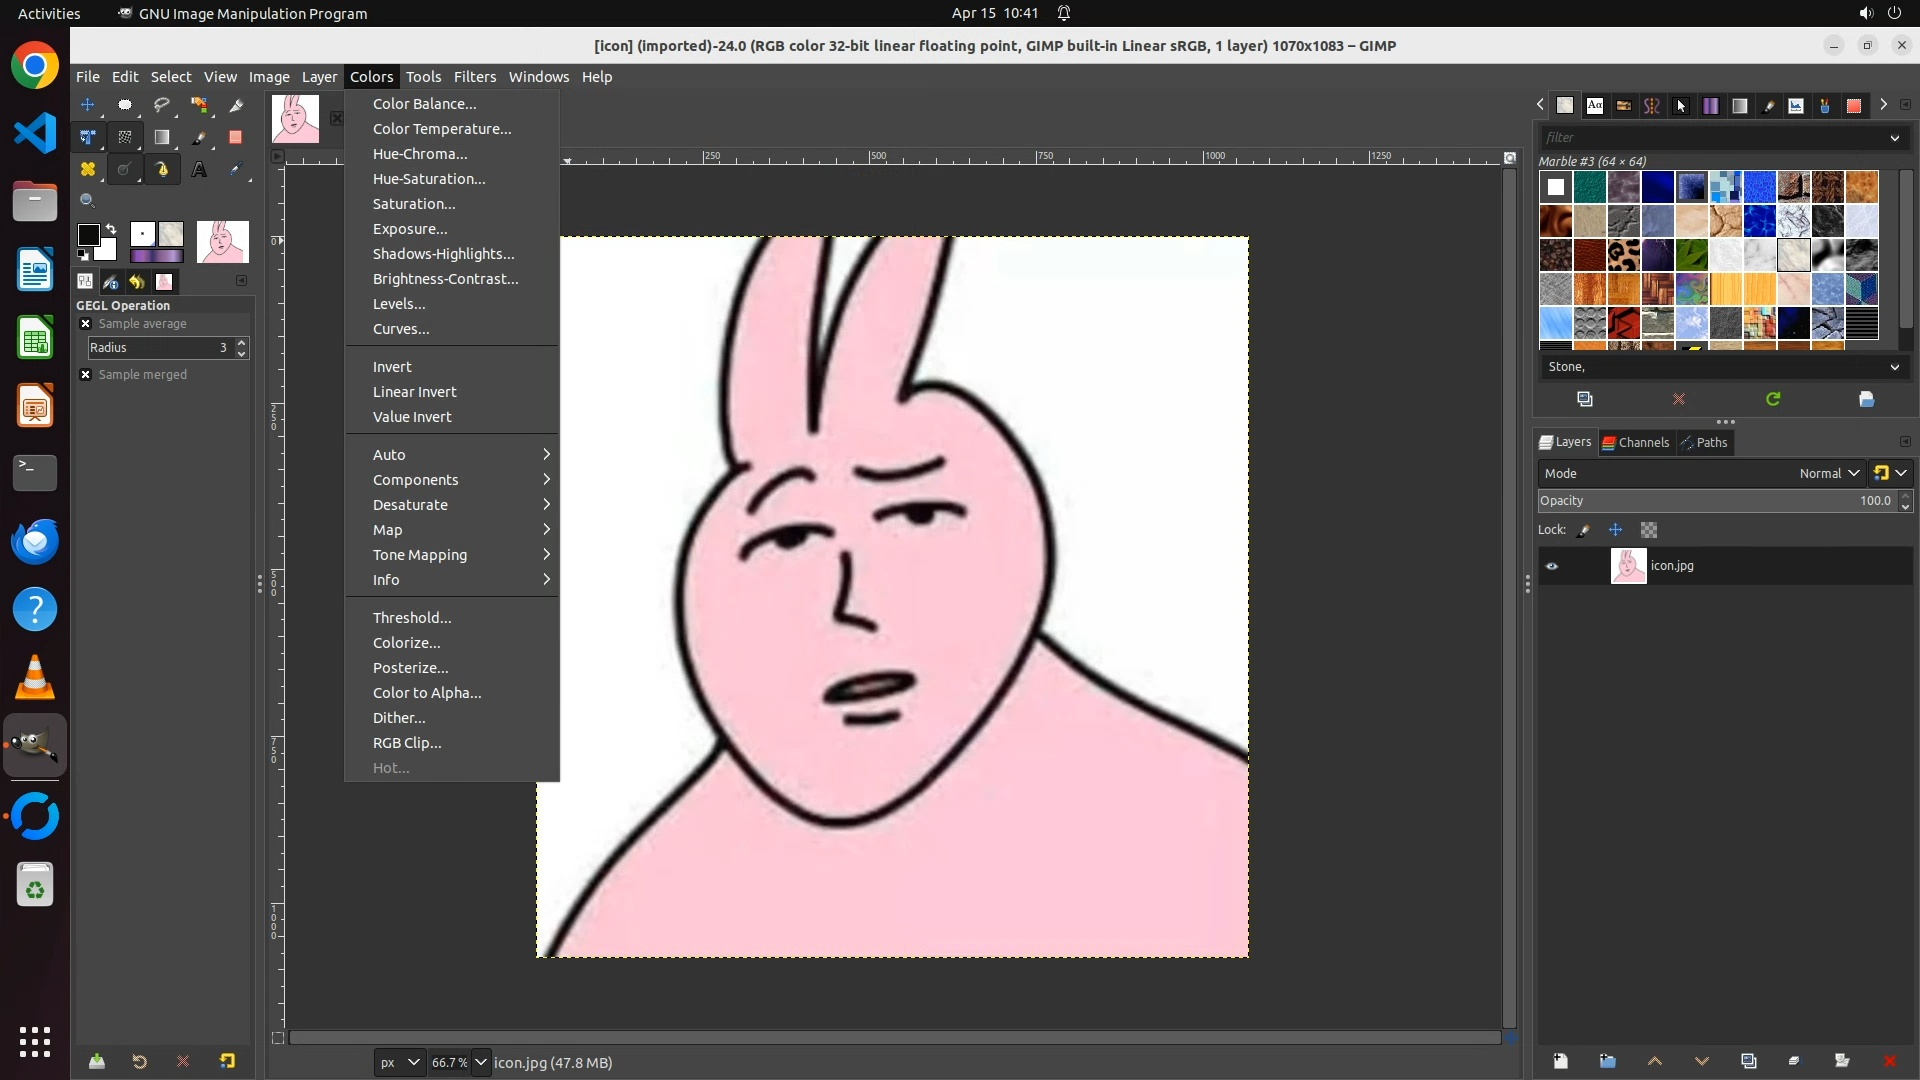Select the Move tool in toolbox
Viewport: 1920px width, 1080px height.
88,105
